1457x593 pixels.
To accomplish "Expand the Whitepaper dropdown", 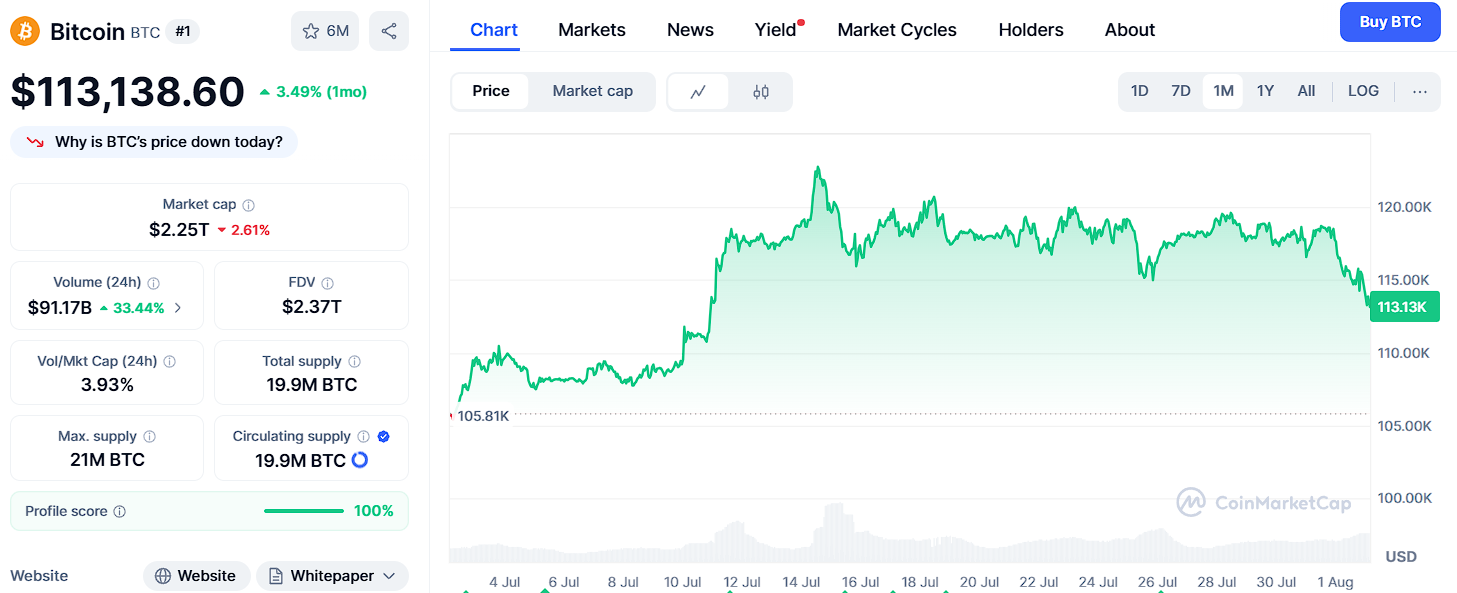I will point(332,576).
